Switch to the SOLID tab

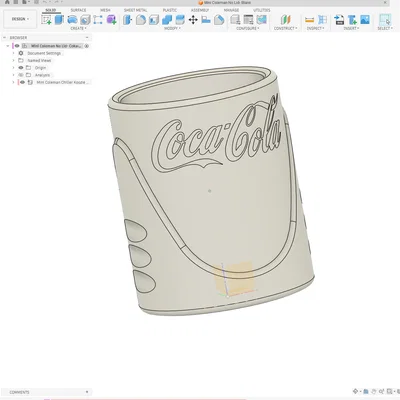point(51,10)
